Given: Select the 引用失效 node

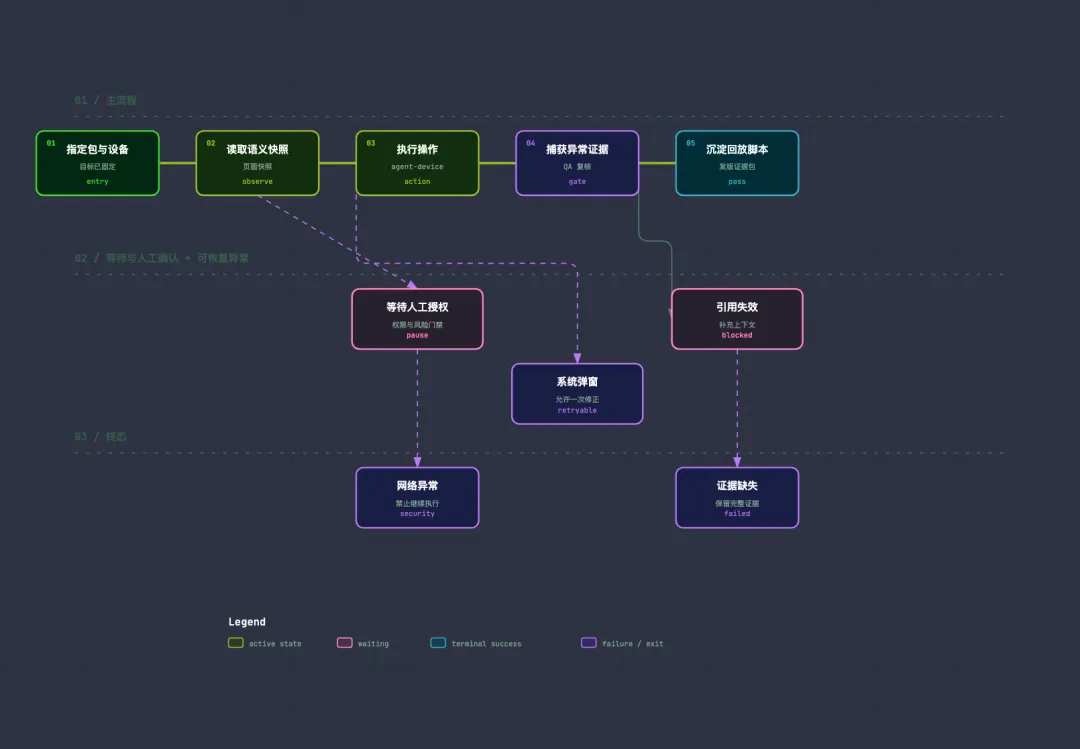Looking at the screenshot, I should pyautogui.click(x=737, y=319).
